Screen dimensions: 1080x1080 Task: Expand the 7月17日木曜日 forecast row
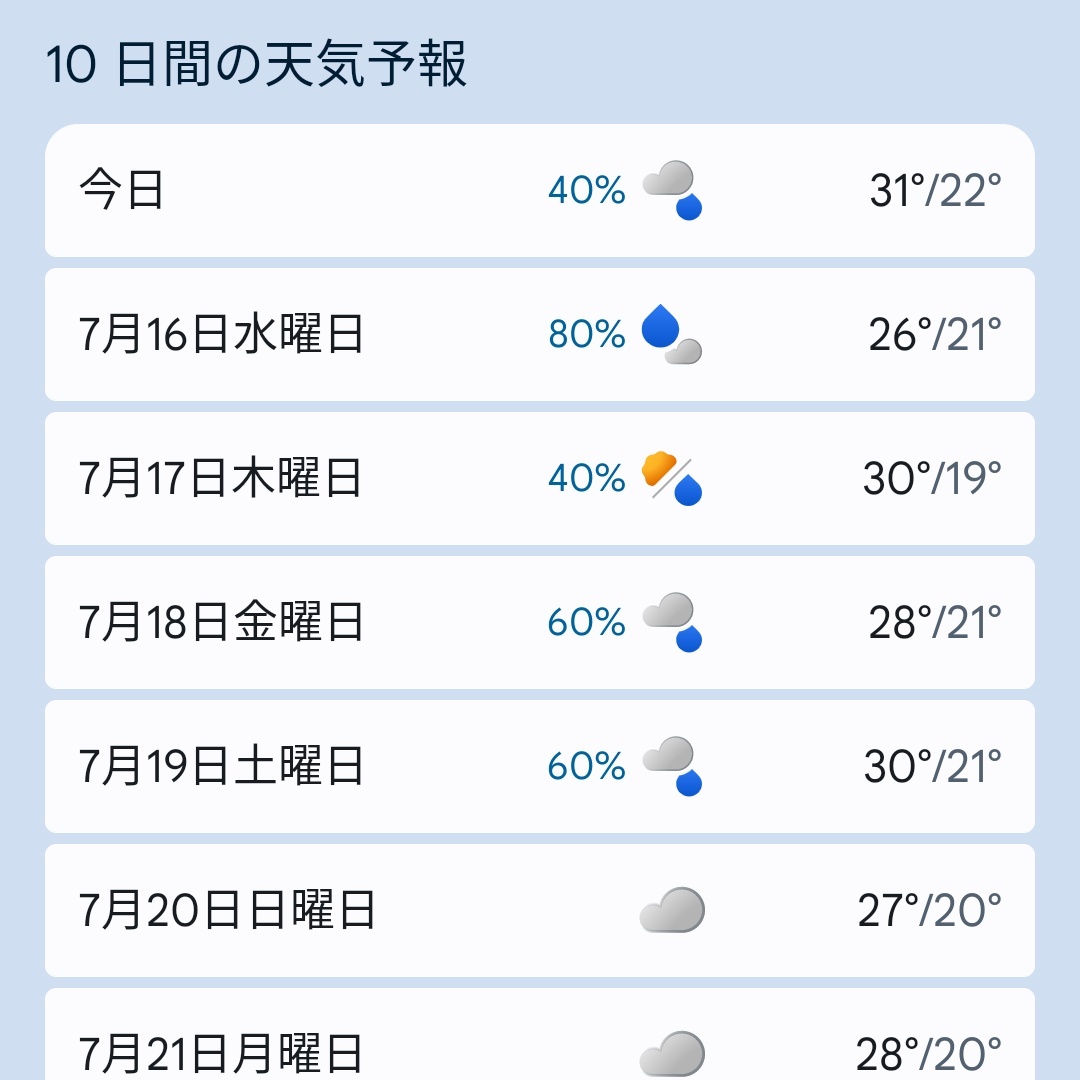[540, 479]
